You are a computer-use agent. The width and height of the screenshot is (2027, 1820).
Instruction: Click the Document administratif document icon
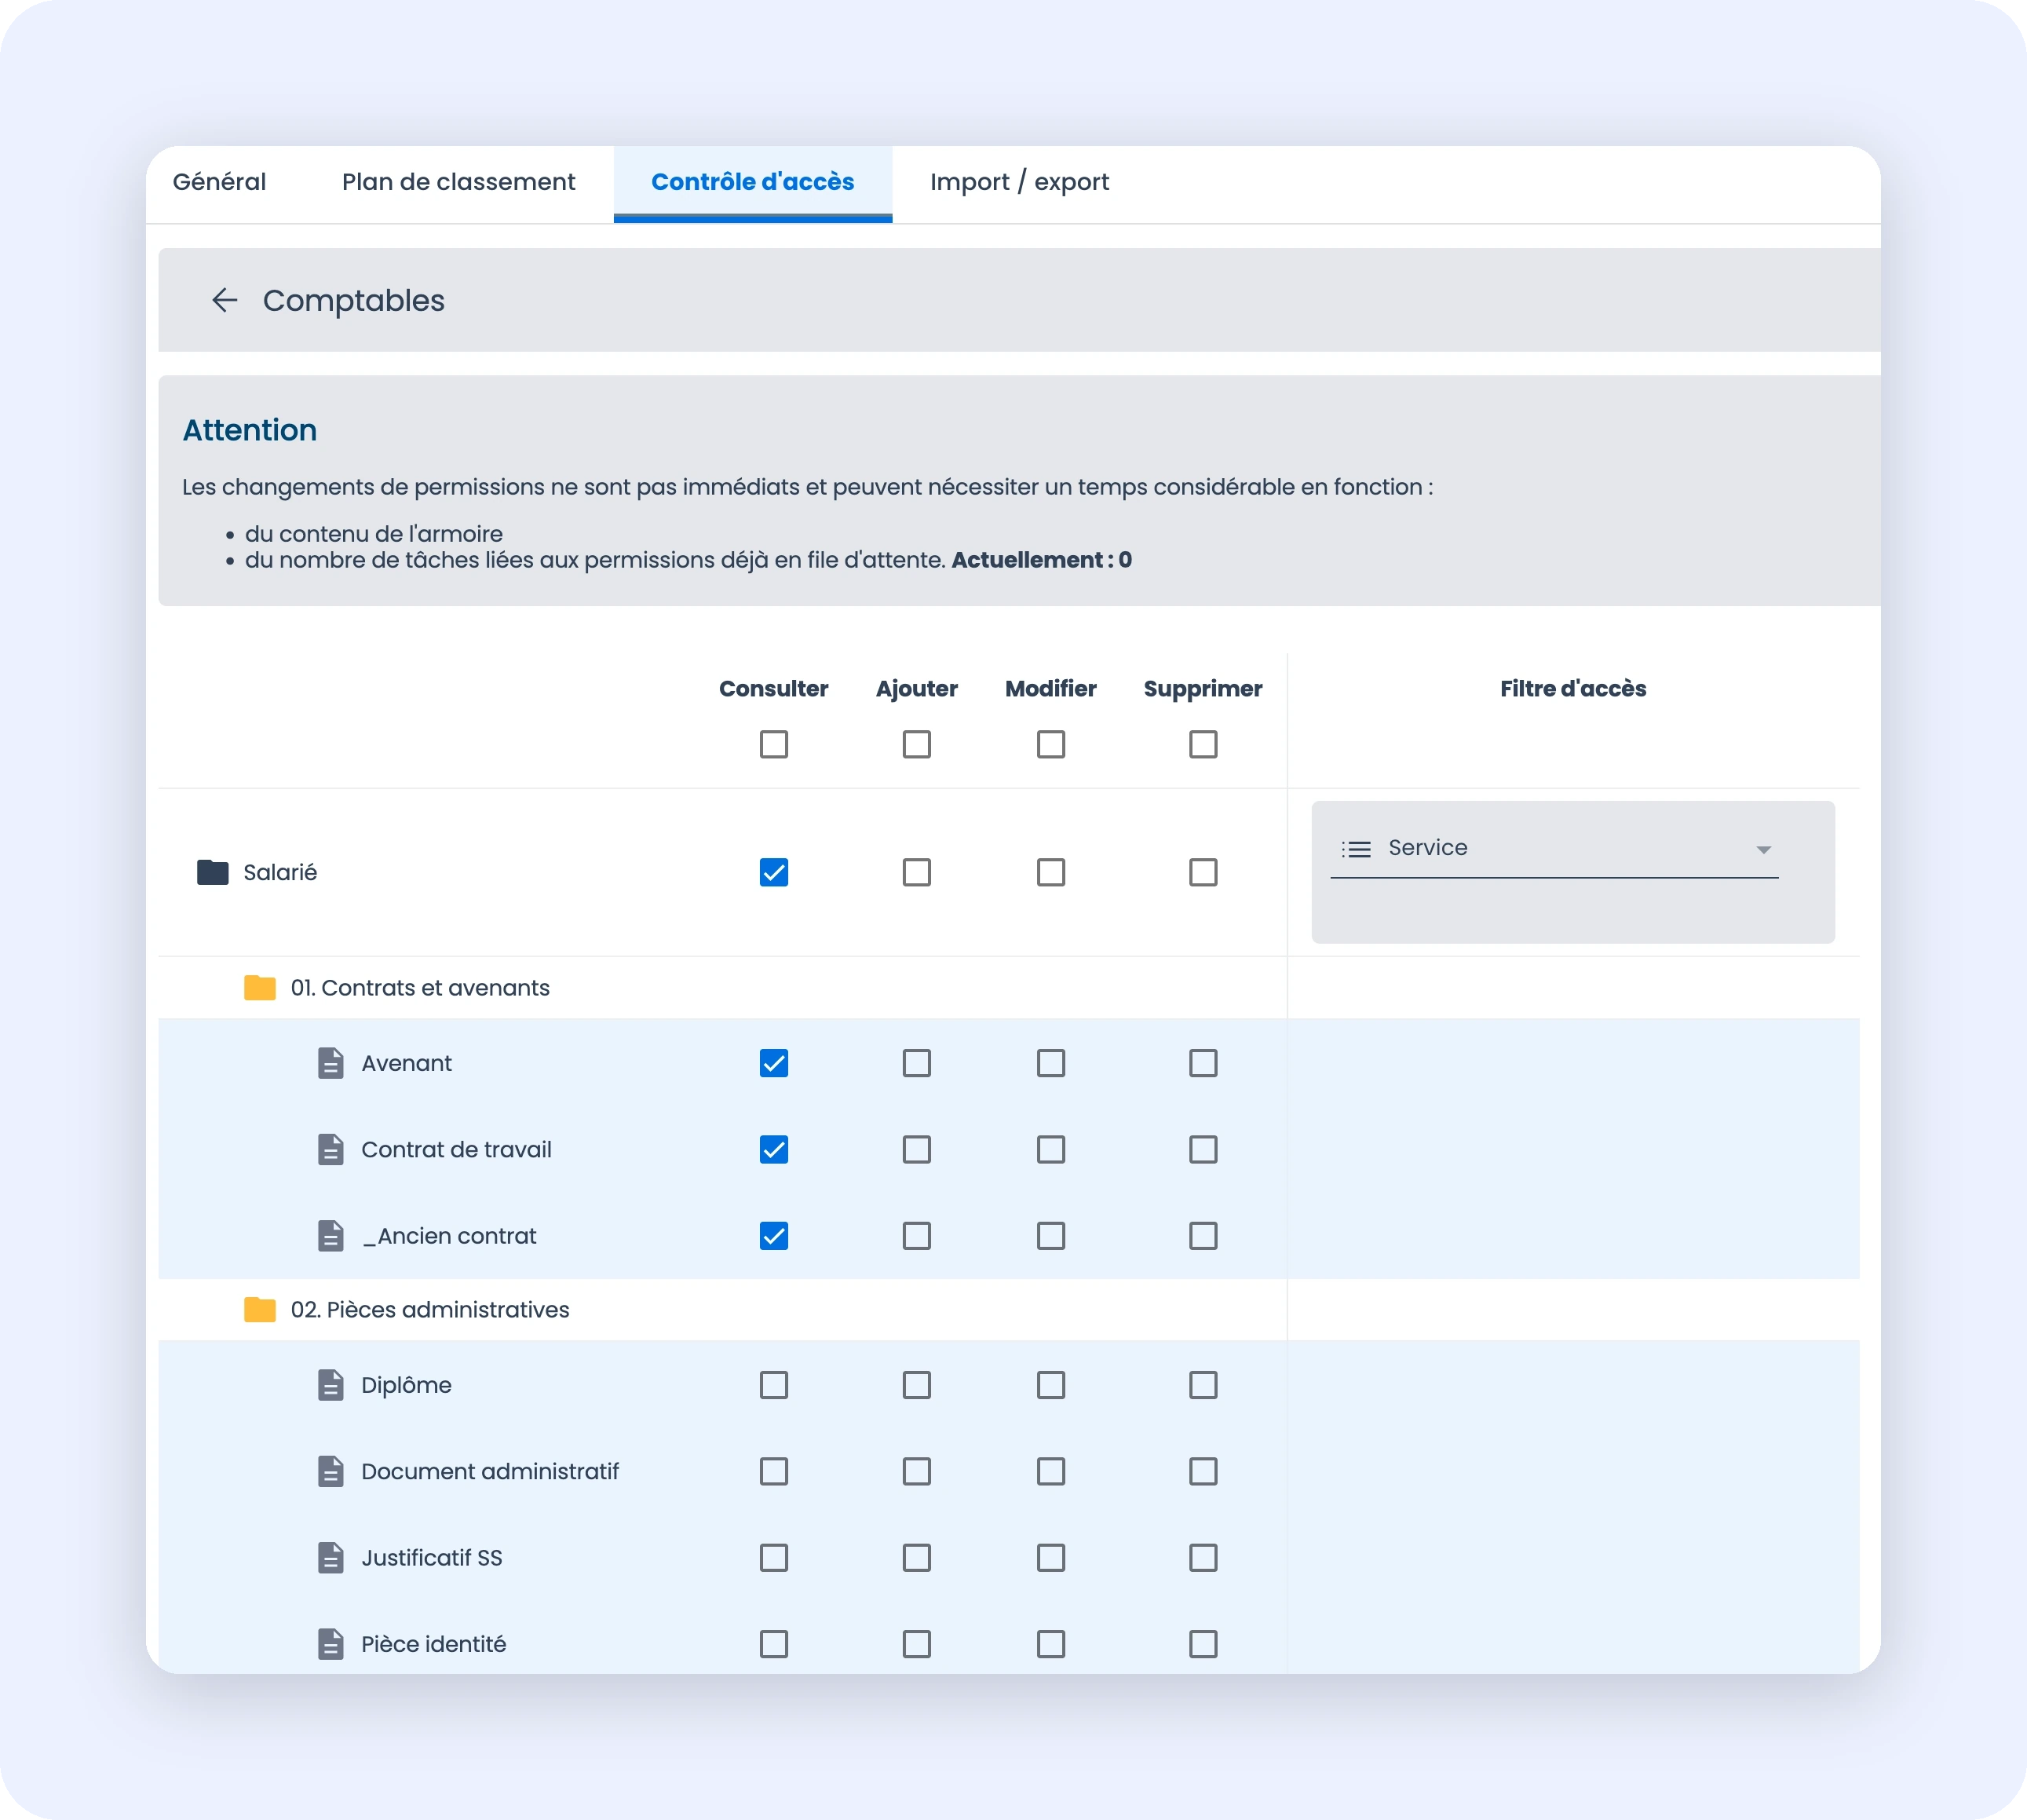pos(330,1472)
